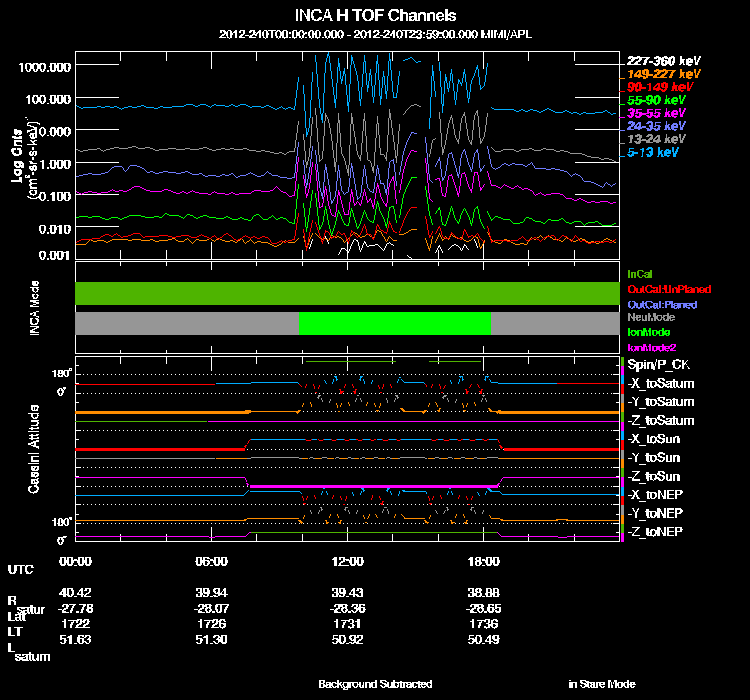Viewport: 750px width, 700px height.
Task: Click the bright green IonMode interval bar
Action: pos(395,323)
